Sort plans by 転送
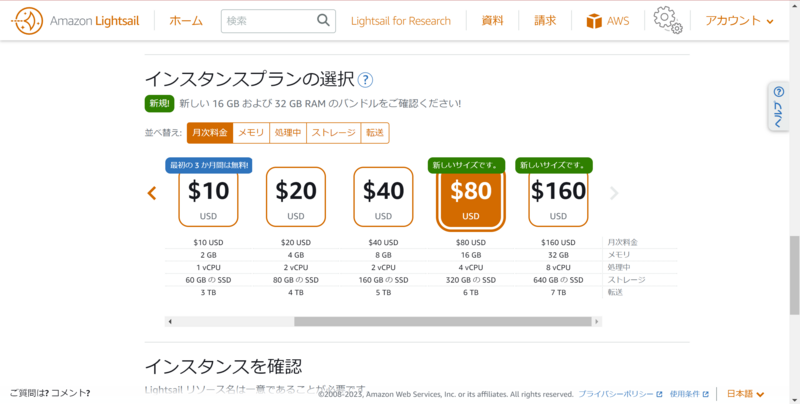Image resolution: width=800 pixels, height=404 pixels. click(x=375, y=133)
